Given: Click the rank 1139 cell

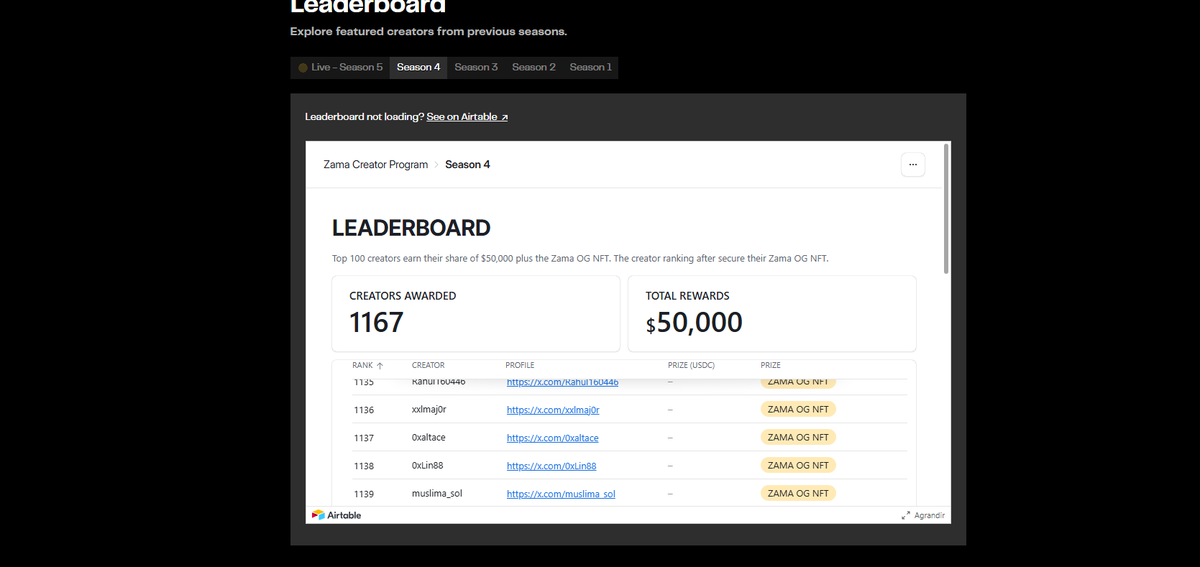Looking at the screenshot, I should coord(363,494).
